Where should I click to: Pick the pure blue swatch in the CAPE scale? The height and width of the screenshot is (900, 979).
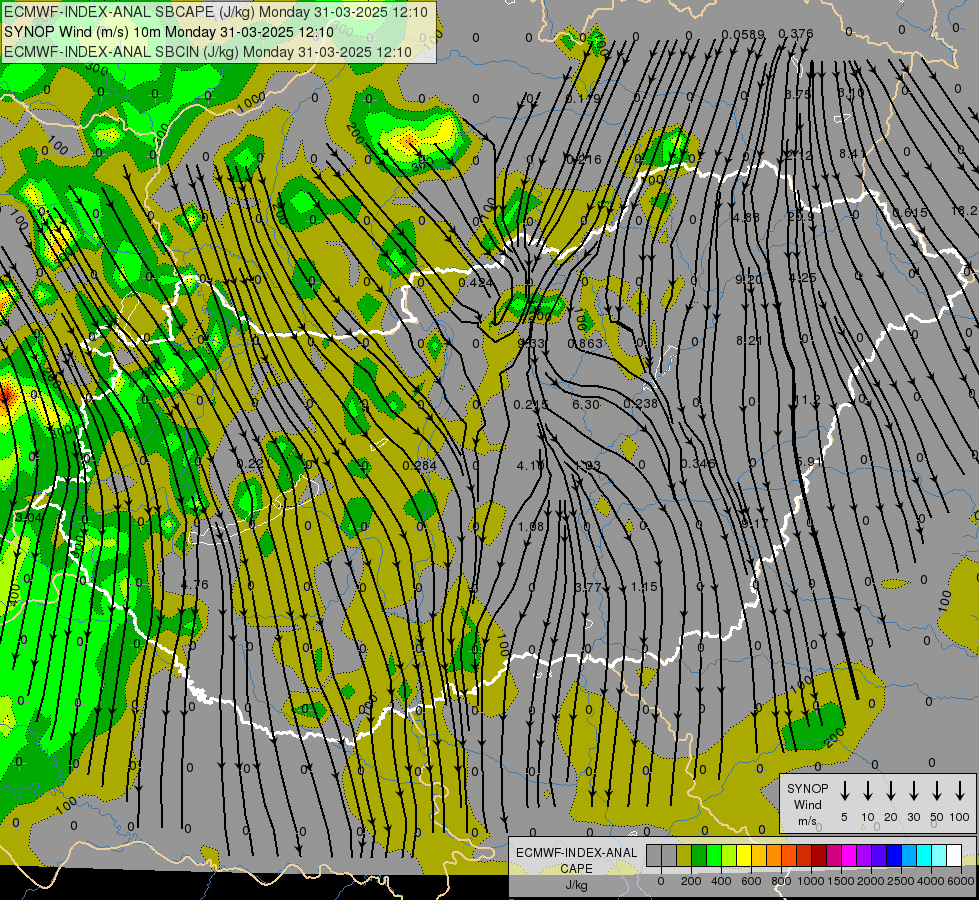pyautogui.click(x=894, y=855)
